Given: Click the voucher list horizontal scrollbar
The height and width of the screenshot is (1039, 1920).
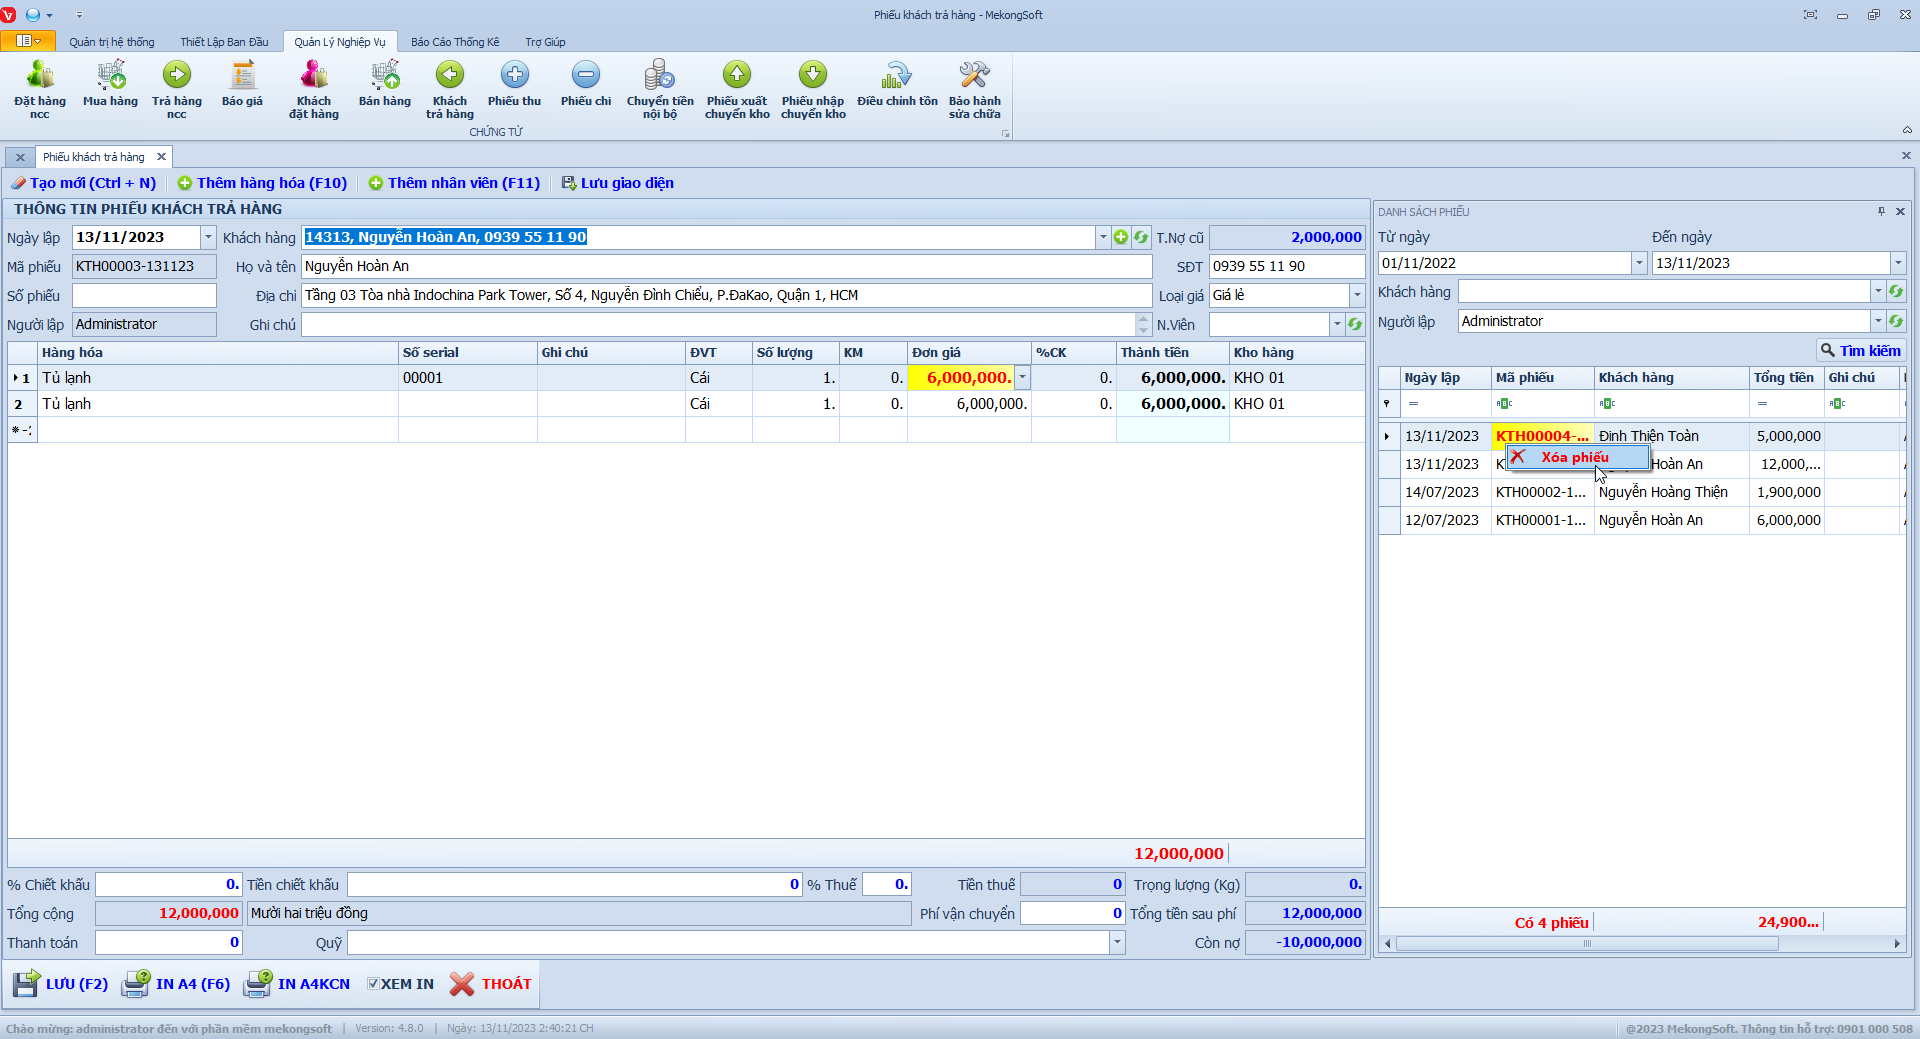Looking at the screenshot, I should pyautogui.click(x=1586, y=944).
